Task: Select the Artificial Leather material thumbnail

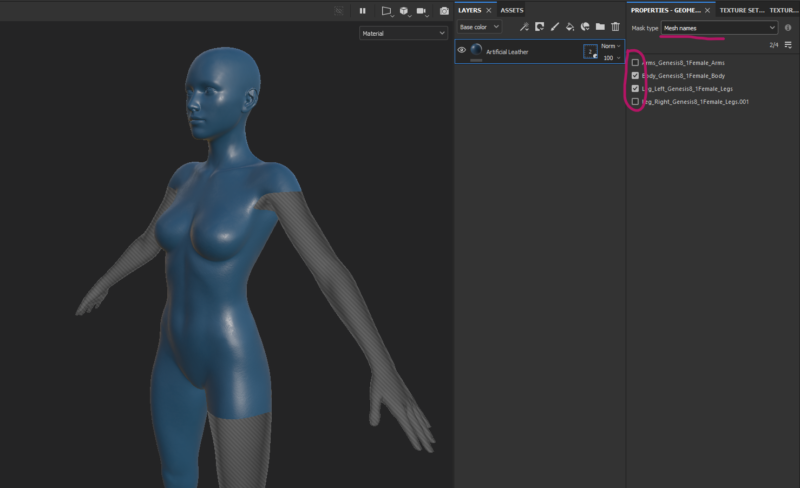Action: (476, 50)
